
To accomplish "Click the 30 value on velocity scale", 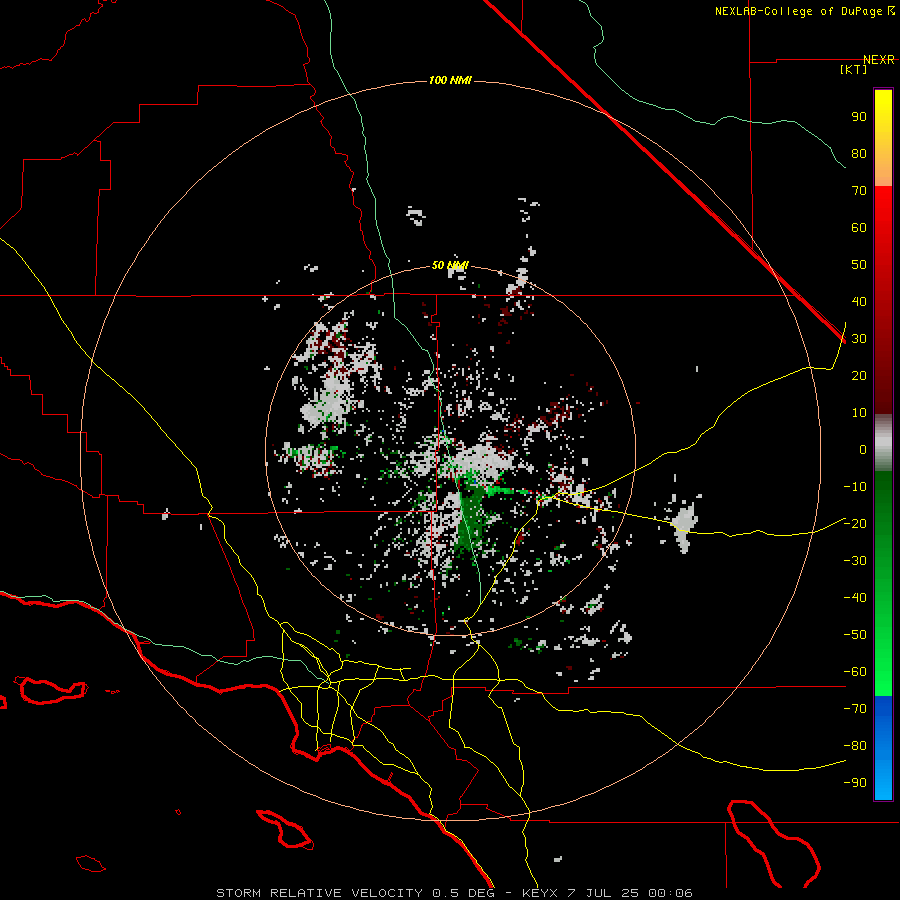I will [x=859, y=339].
